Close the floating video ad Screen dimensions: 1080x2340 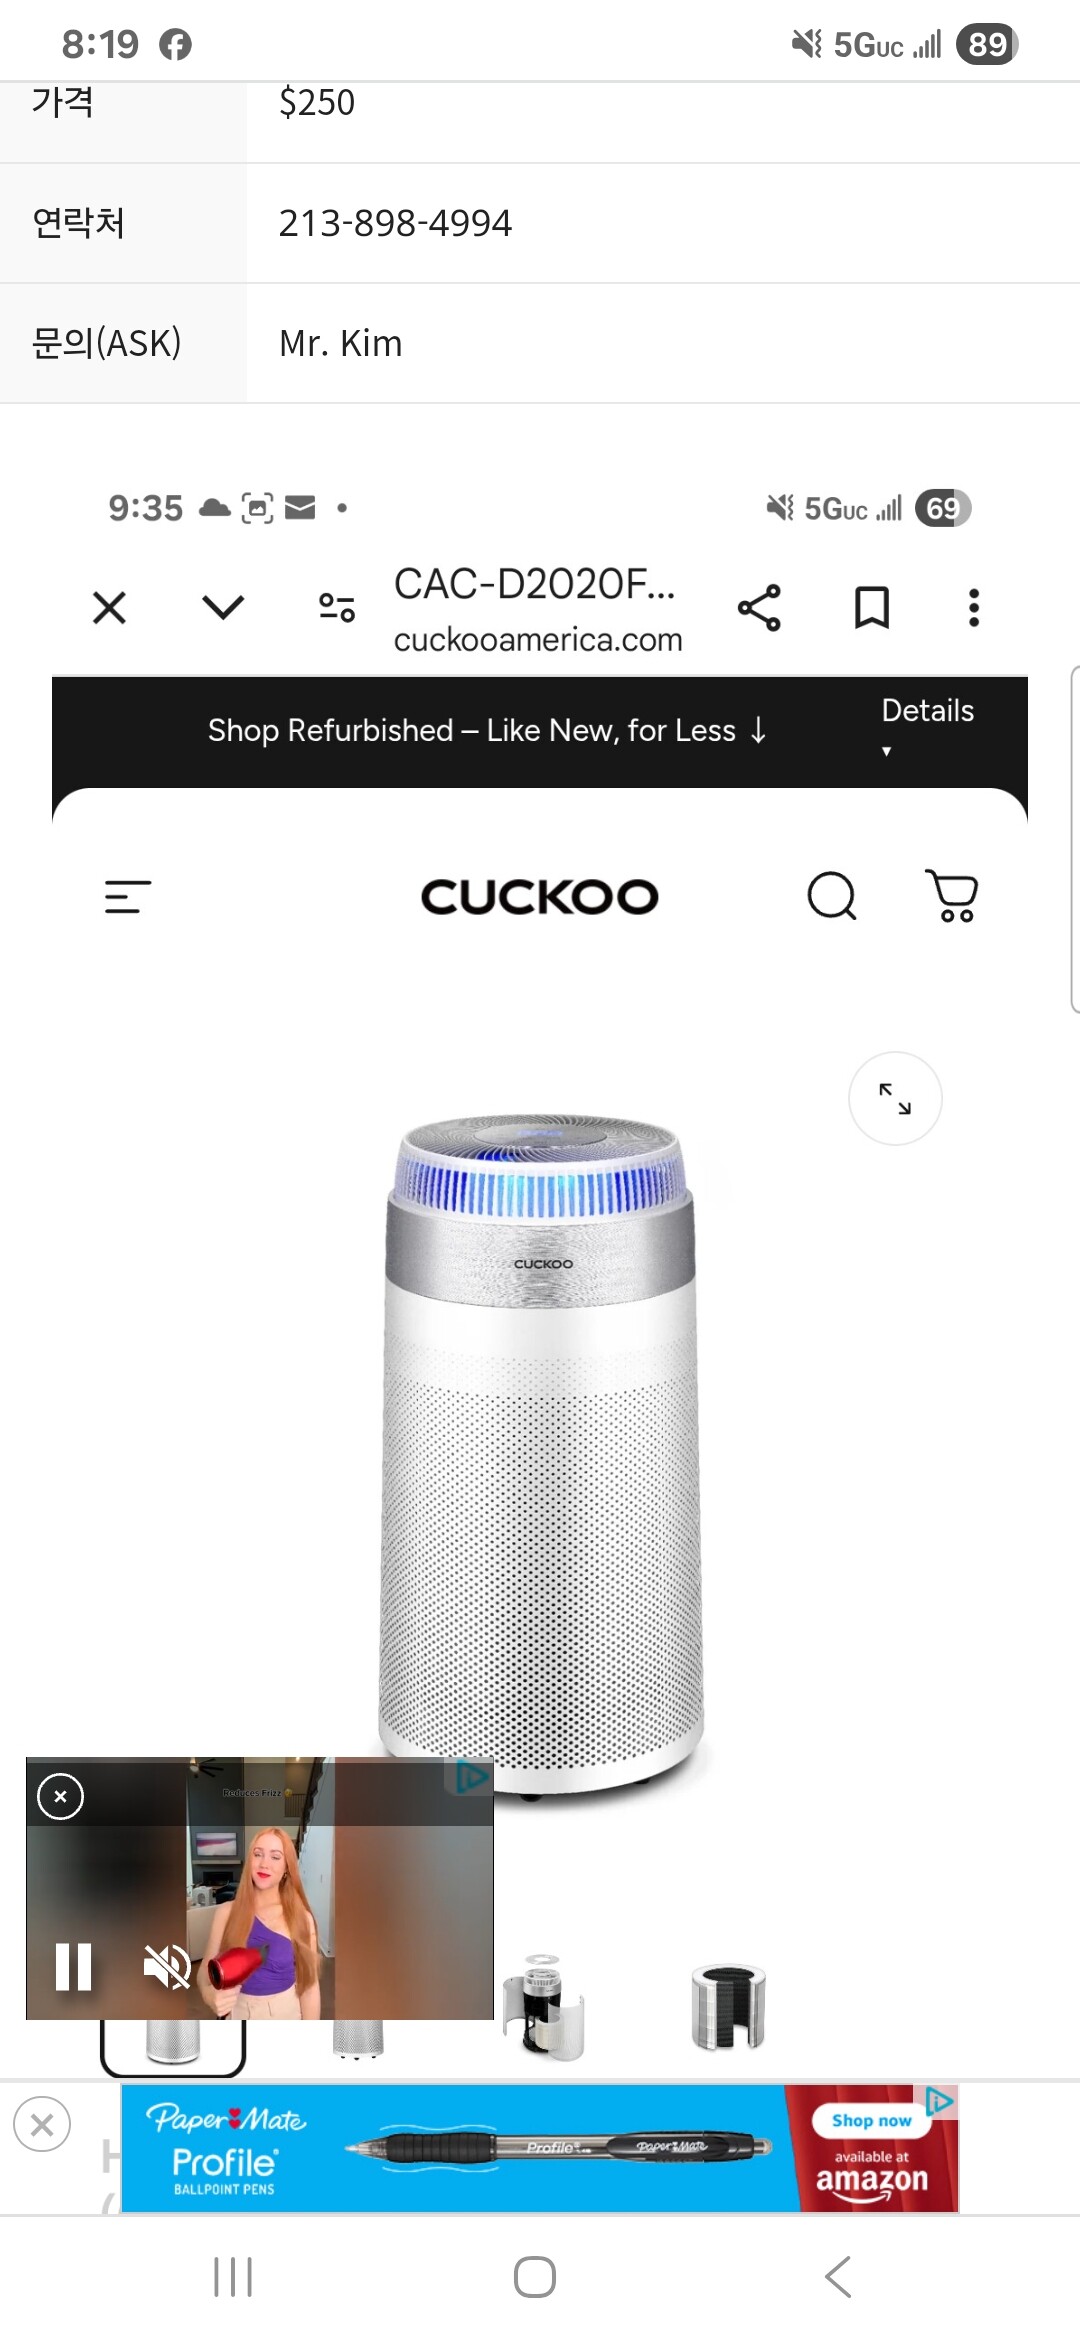(x=60, y=1797)
